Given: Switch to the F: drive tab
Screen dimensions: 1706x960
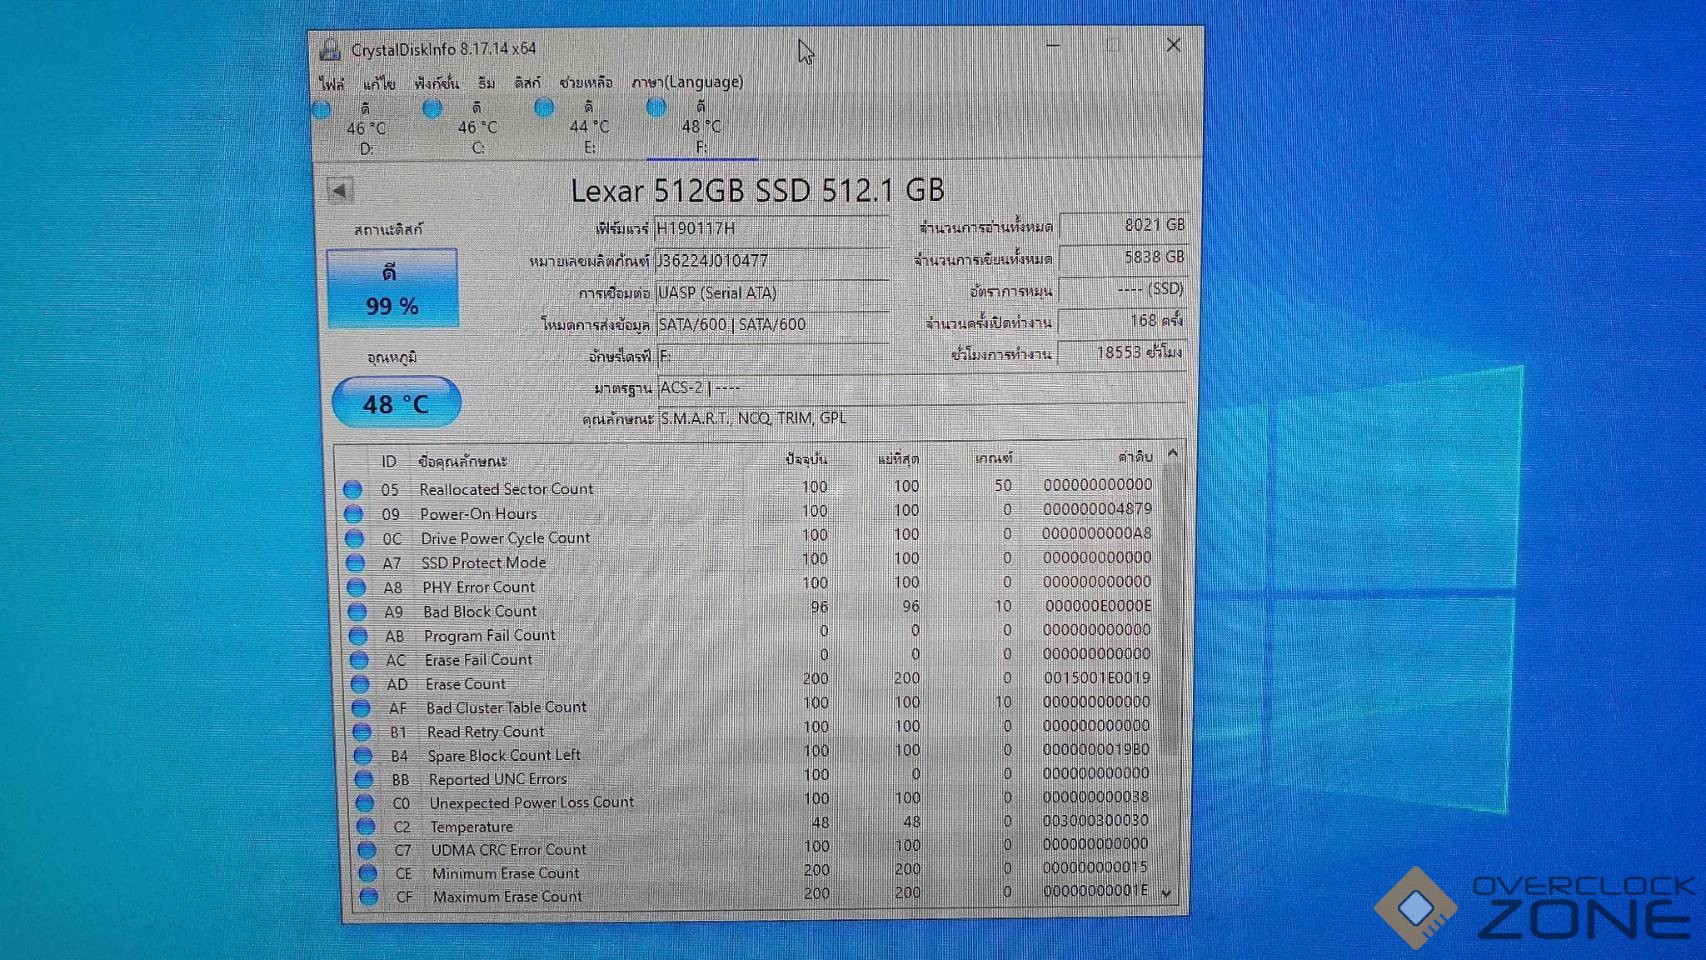Looking at the screenshot, I should point(701,128).
